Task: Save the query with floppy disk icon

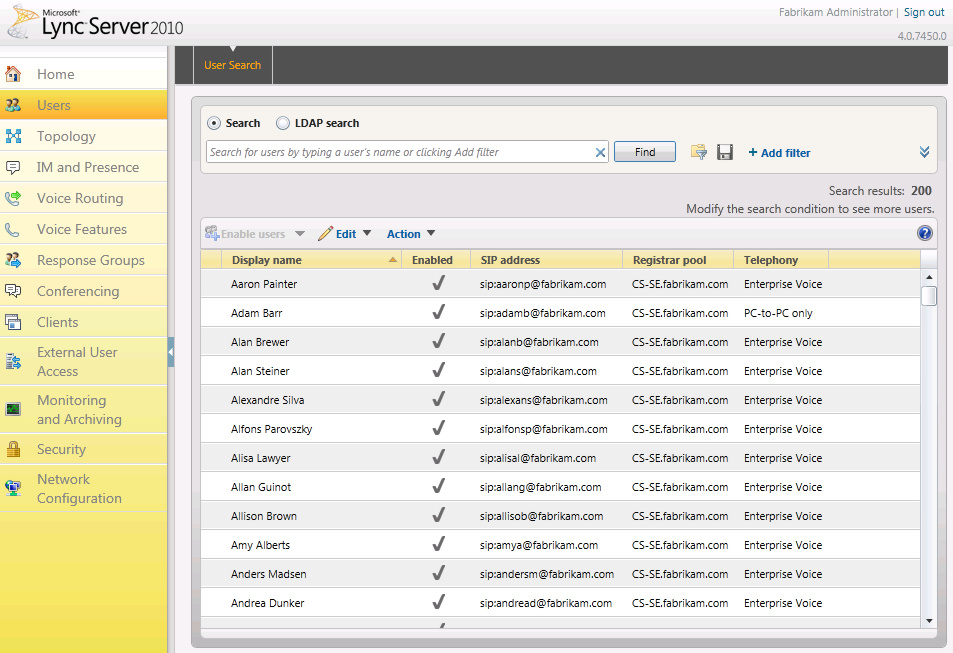Action: click(724, 152)
